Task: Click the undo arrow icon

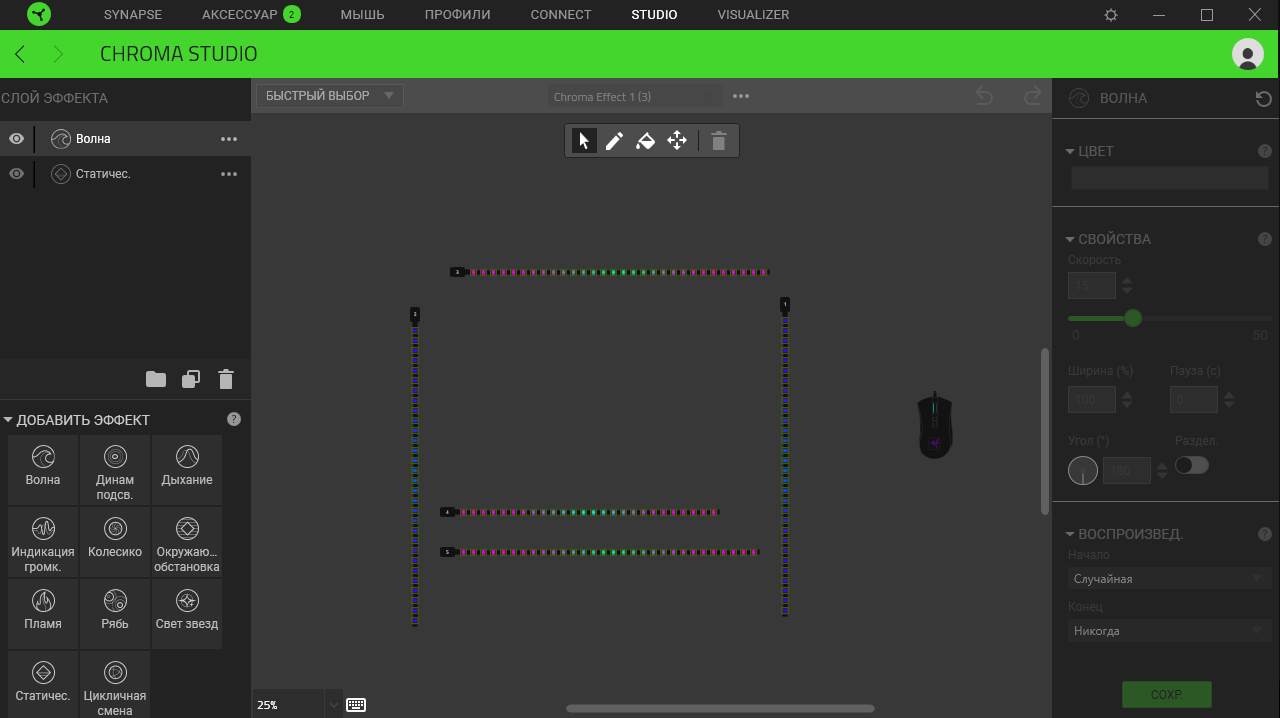Action: tap(985, 96)
